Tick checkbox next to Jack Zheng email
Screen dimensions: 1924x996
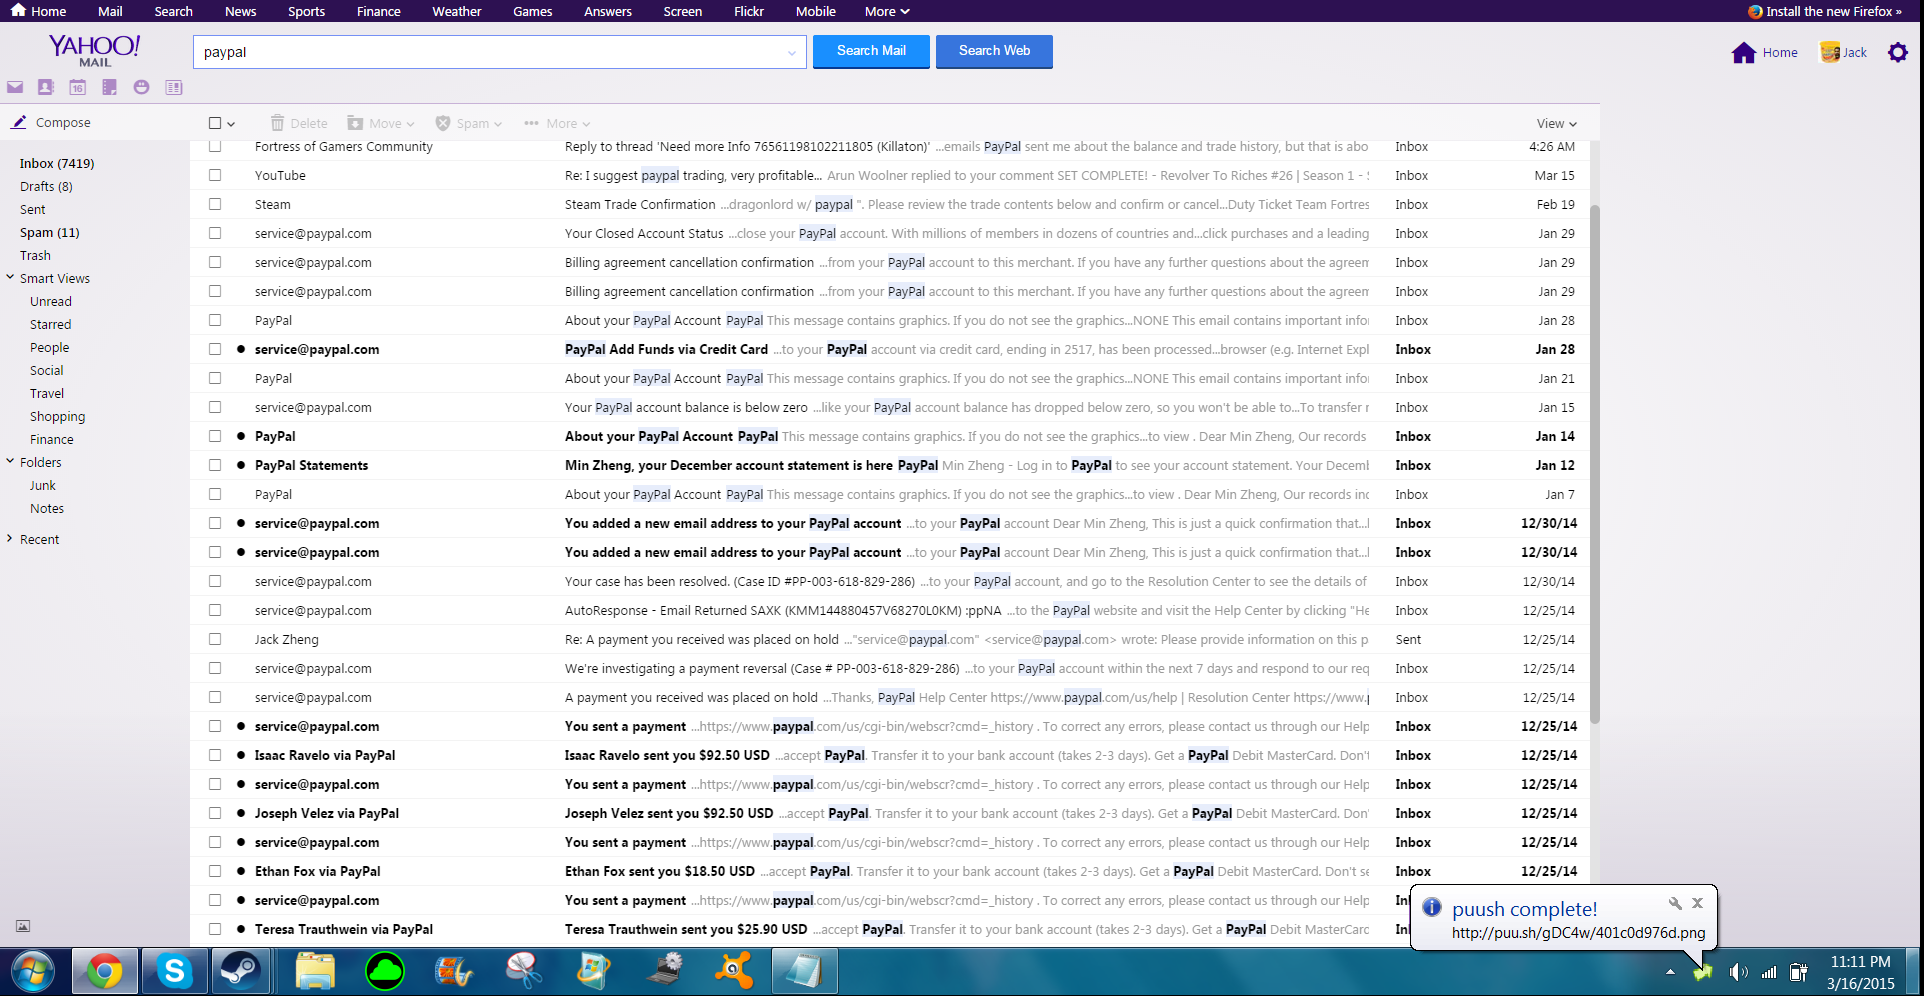point(215,639)
